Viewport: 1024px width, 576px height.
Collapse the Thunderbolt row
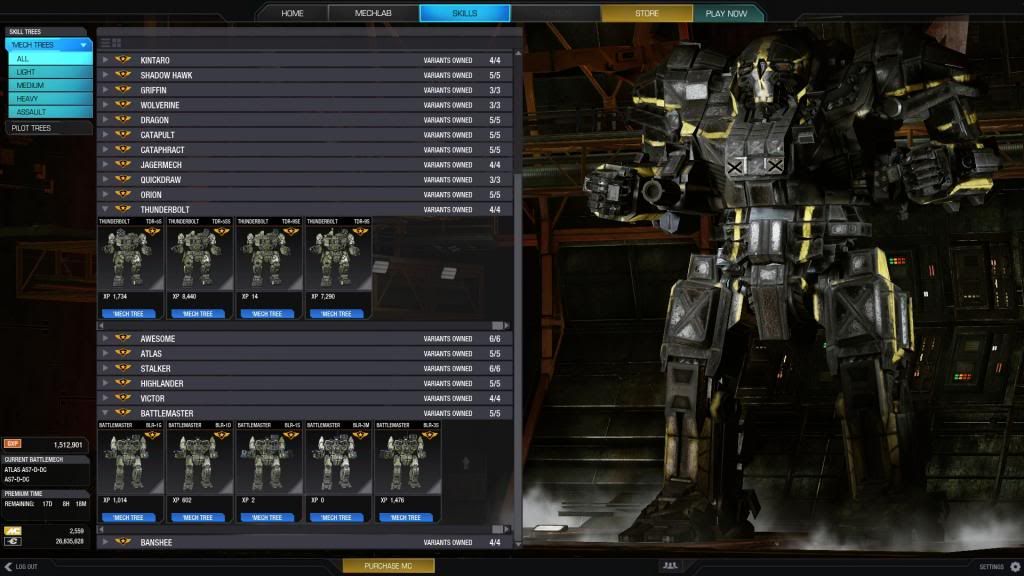(105, 209)
